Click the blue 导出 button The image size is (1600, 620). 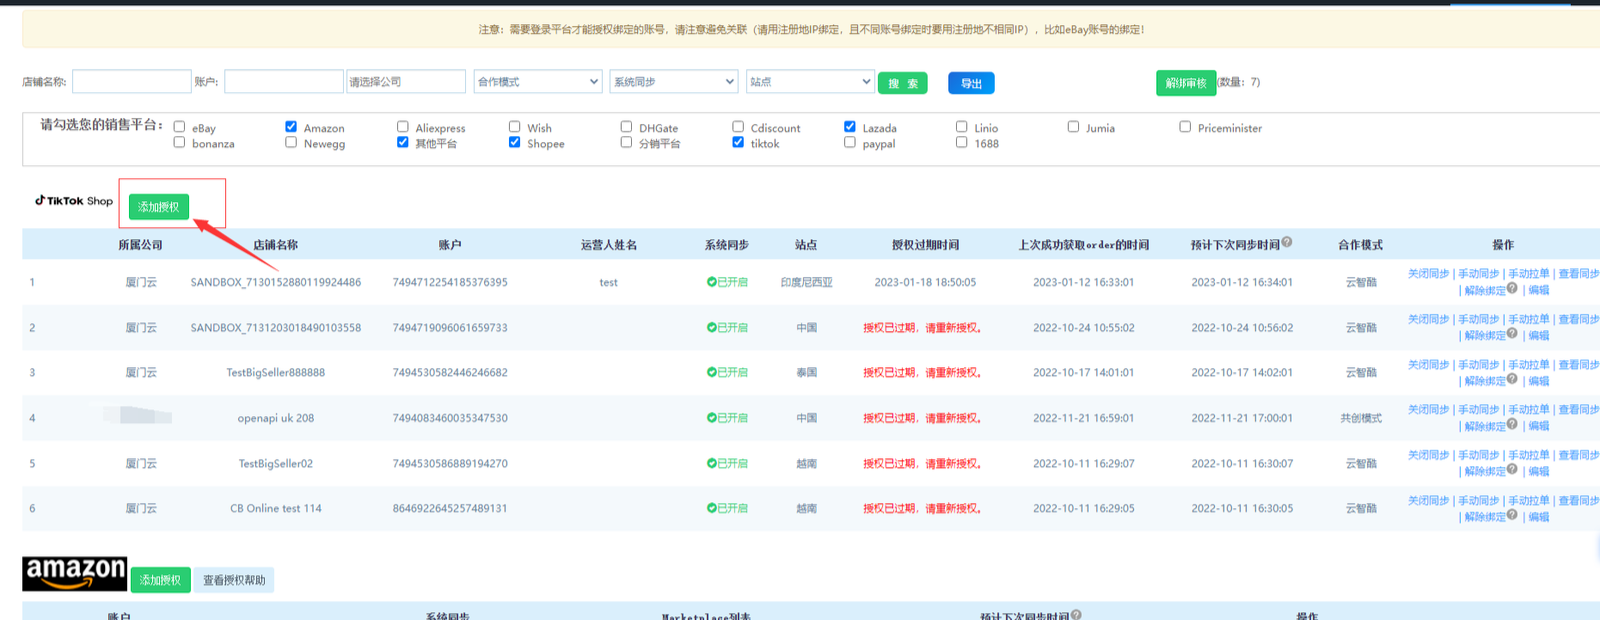[971, 83]
